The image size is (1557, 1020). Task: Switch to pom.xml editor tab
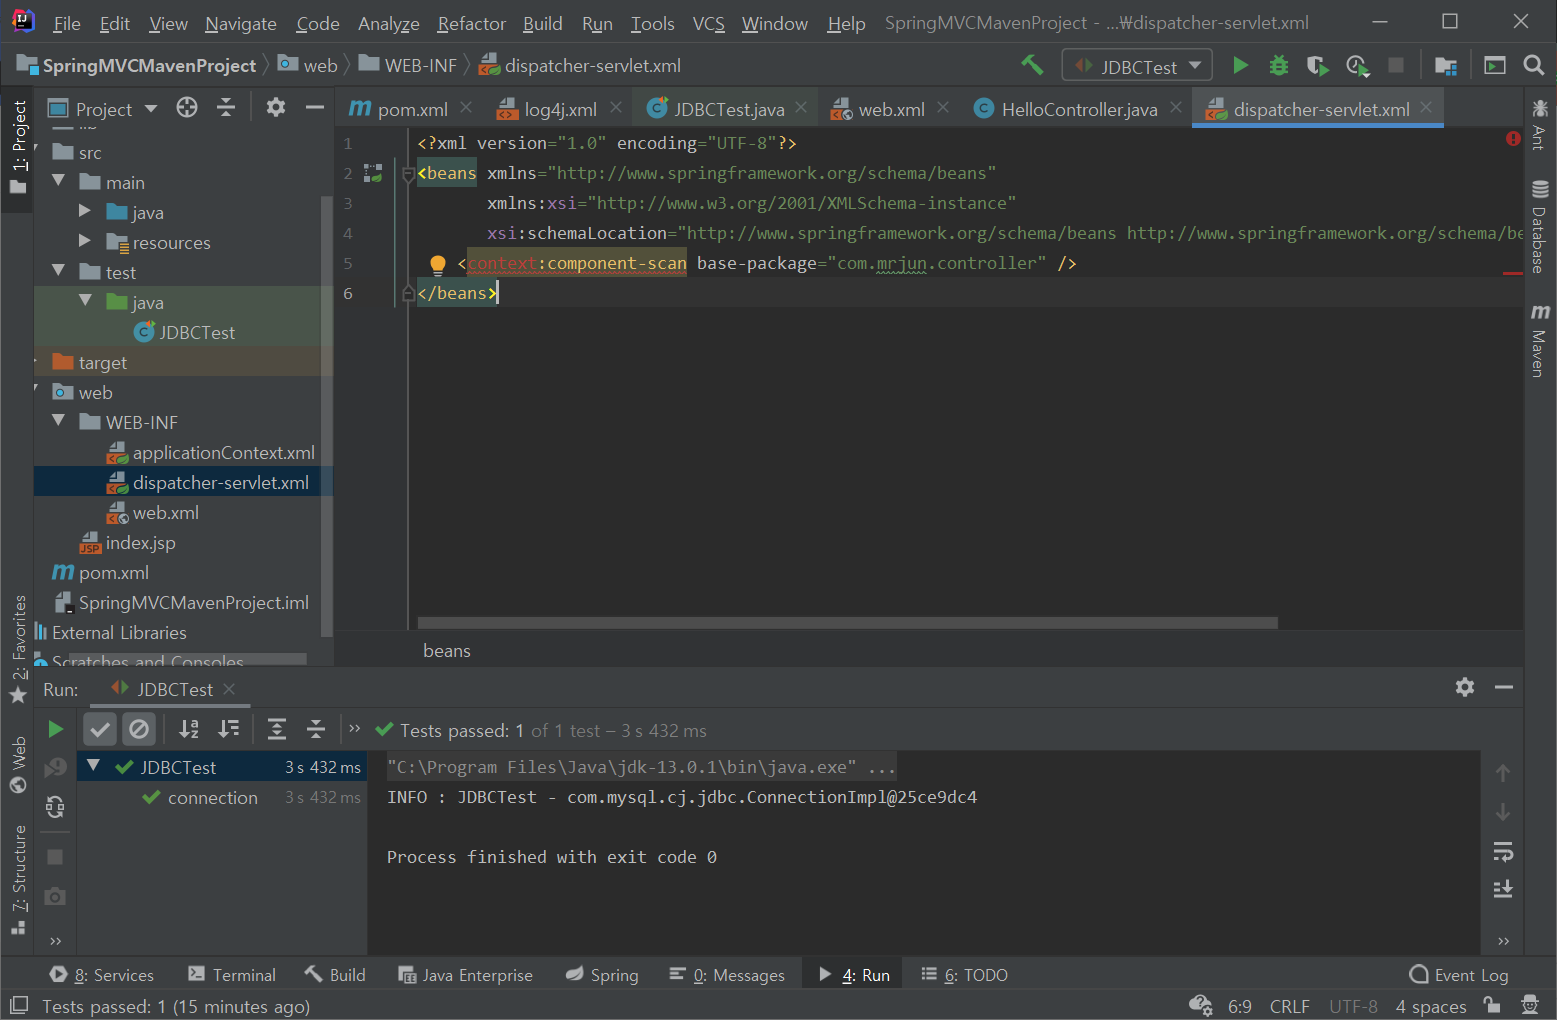411,109
